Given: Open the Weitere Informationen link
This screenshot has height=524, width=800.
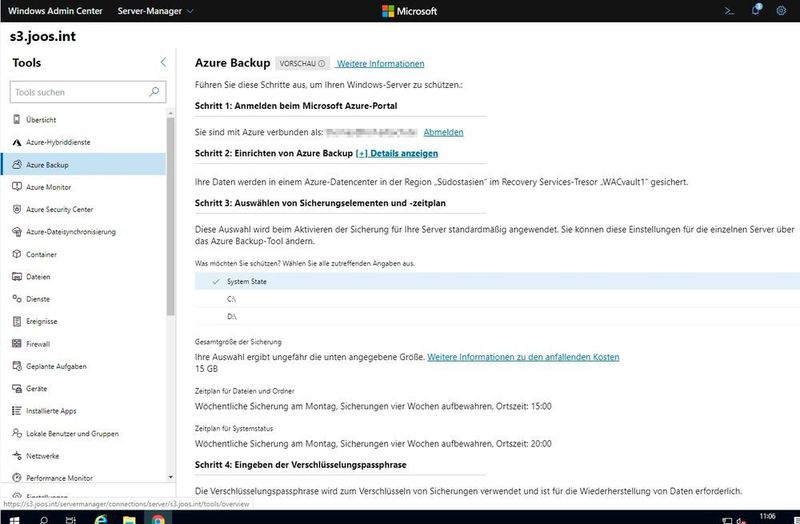Looking at the screenshot, I should [x=380, y=64].
